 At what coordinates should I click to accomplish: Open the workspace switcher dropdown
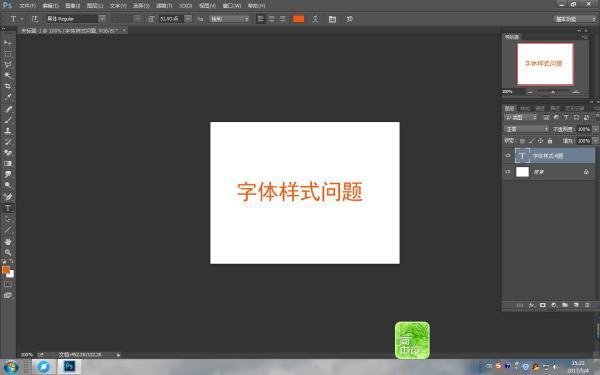tap(575, 19)
